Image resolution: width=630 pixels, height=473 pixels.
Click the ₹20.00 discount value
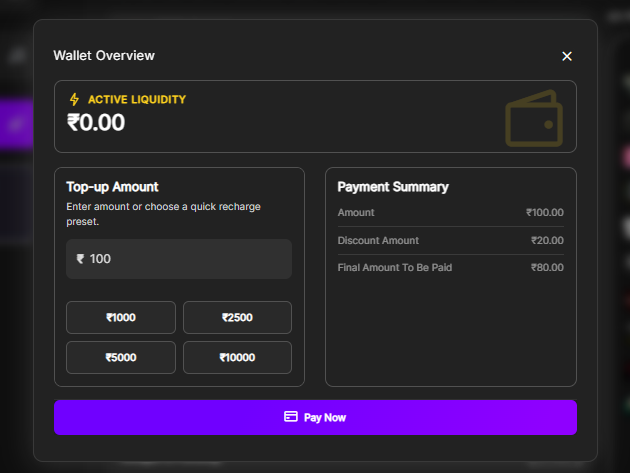click(547, 240)
